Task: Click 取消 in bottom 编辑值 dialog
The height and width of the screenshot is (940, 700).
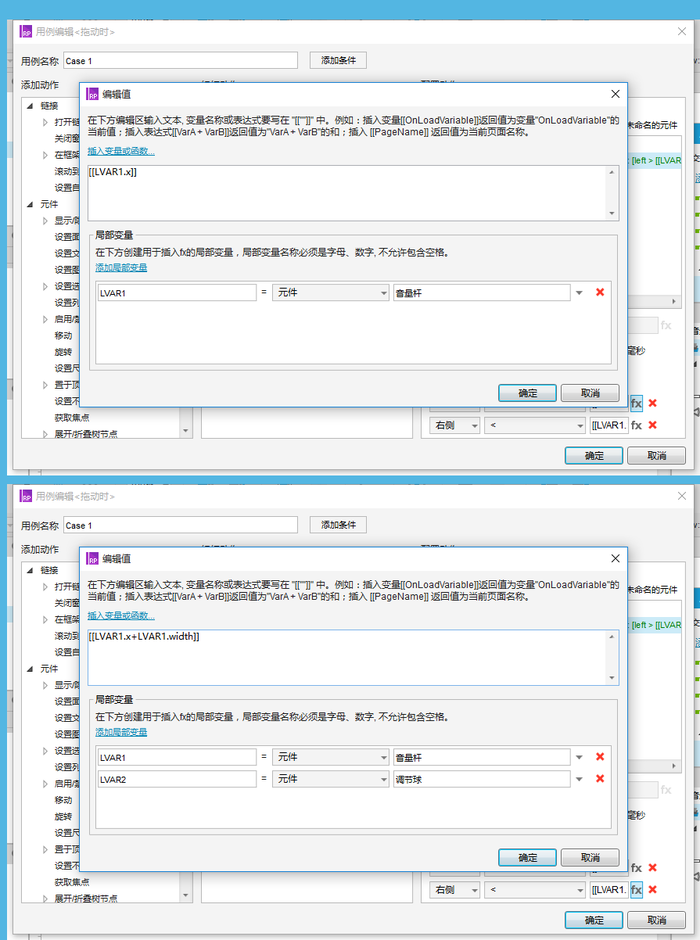Action: click(x=590, y=858)
